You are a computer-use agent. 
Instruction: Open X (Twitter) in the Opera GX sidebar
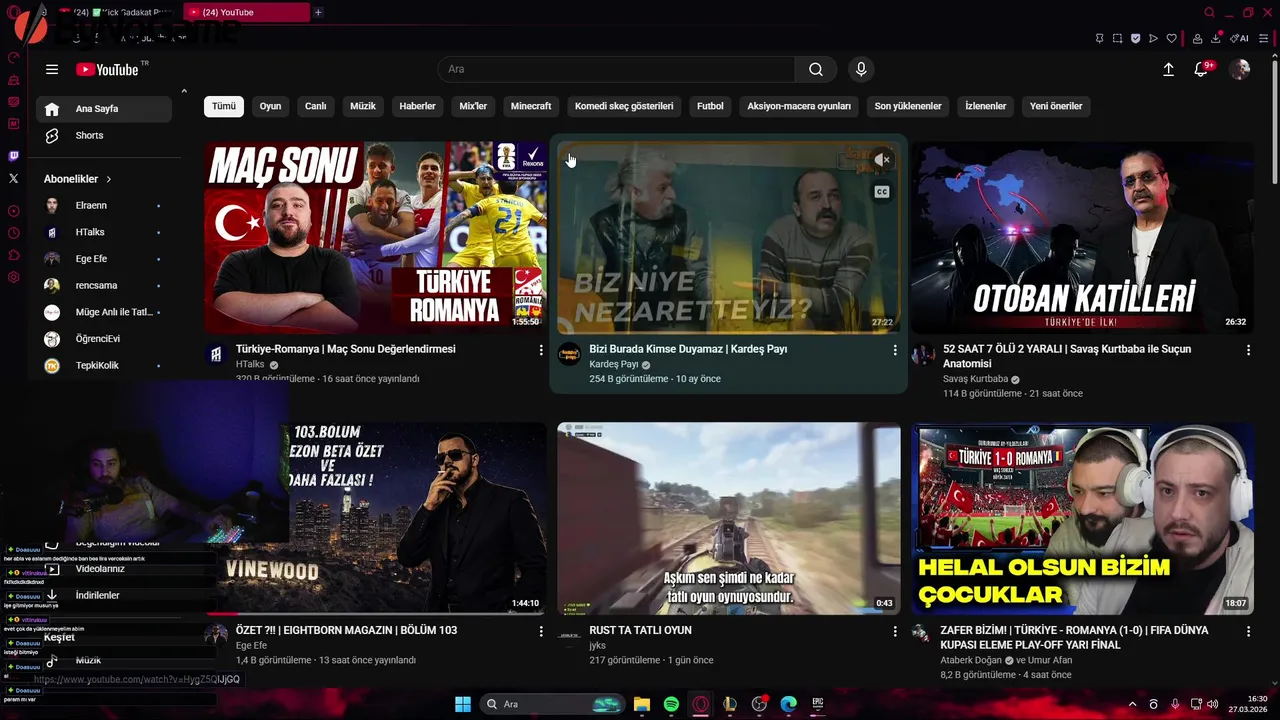pos(13,178)
